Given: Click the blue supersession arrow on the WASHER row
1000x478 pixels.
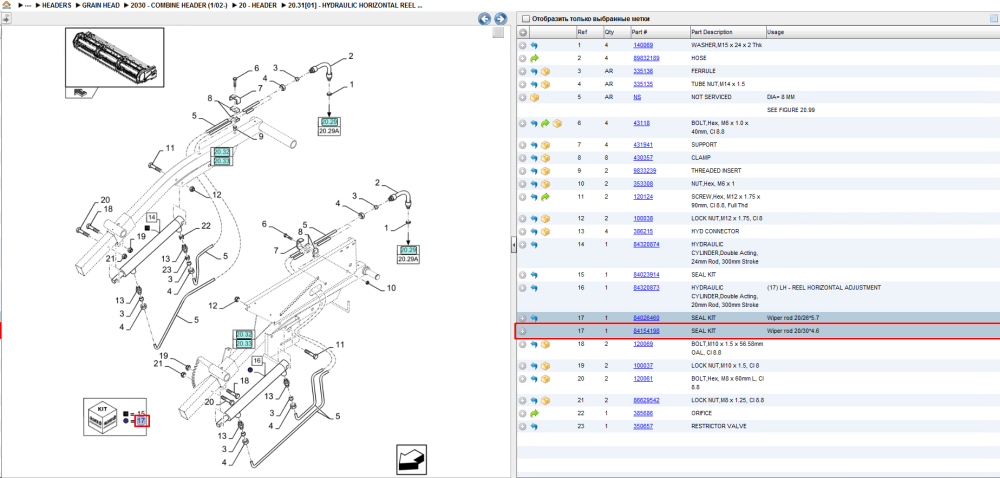Looking at the screenshot, I should tap(534, 46).
